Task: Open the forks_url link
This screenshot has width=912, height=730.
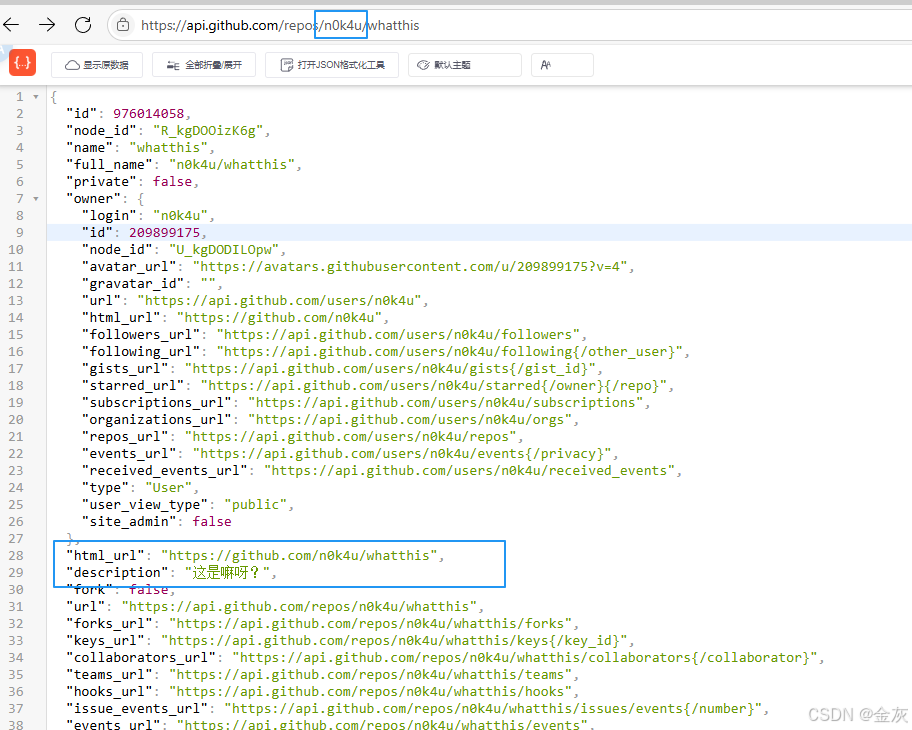Action: 370,624
